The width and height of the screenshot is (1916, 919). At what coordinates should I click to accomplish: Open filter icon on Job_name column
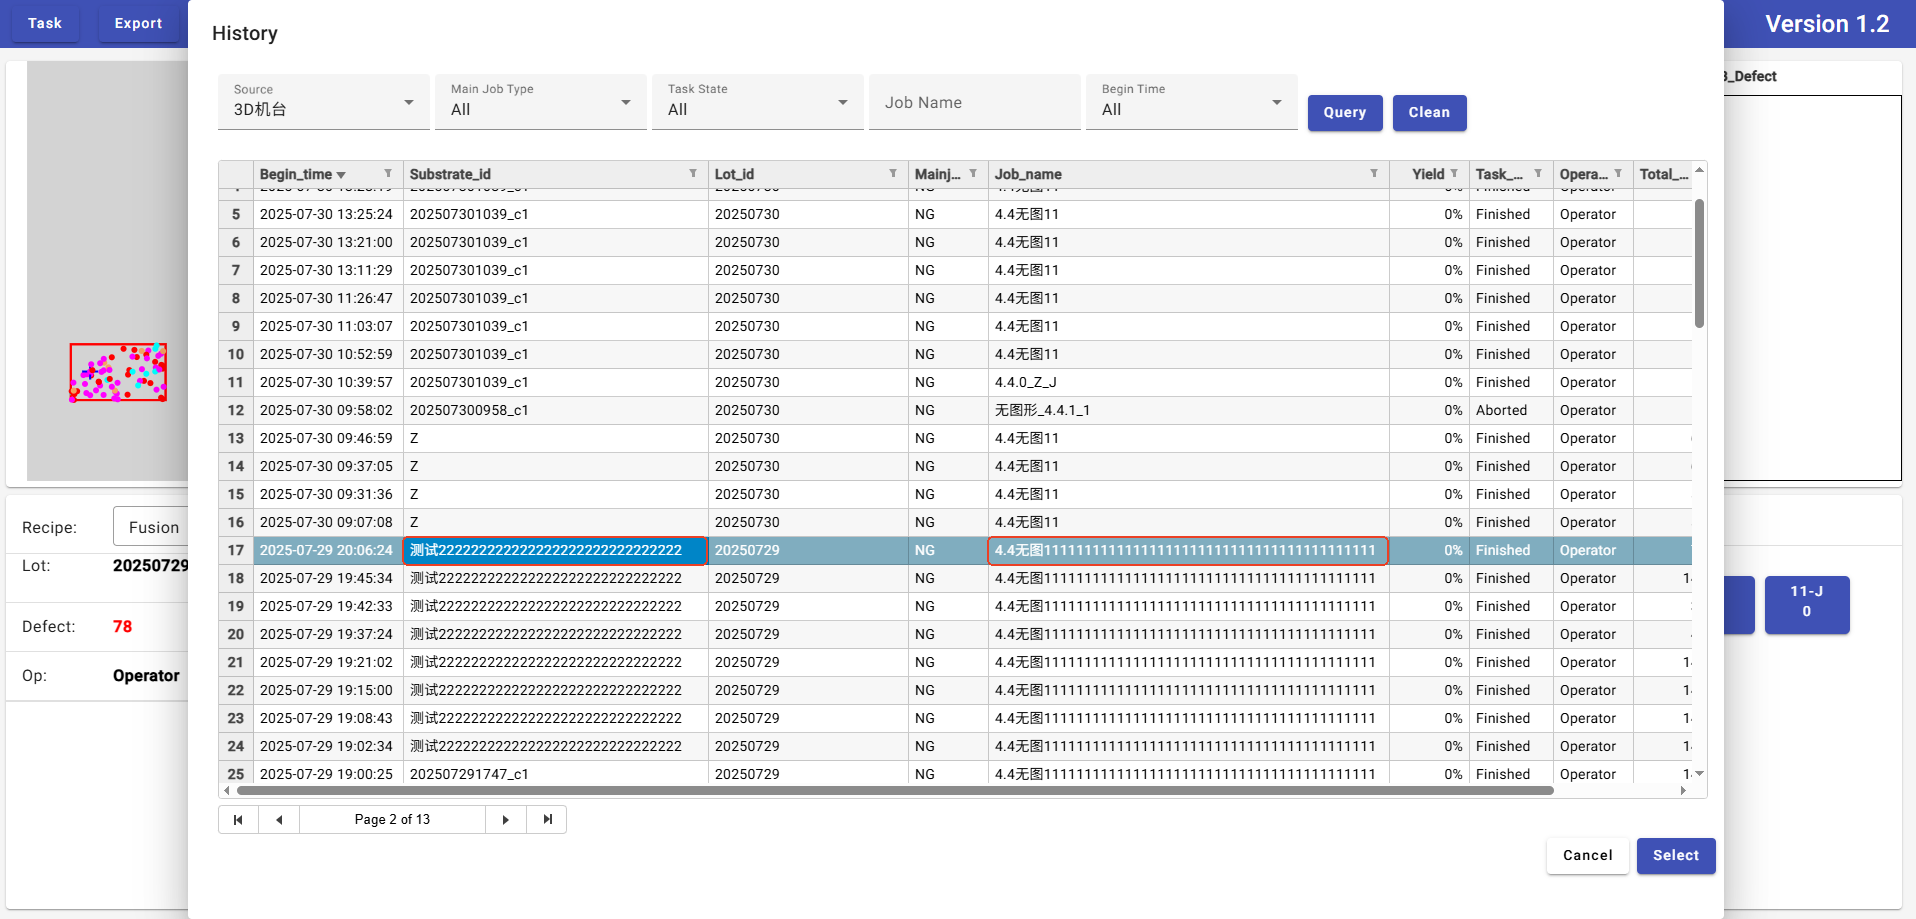click(1374, 174)
